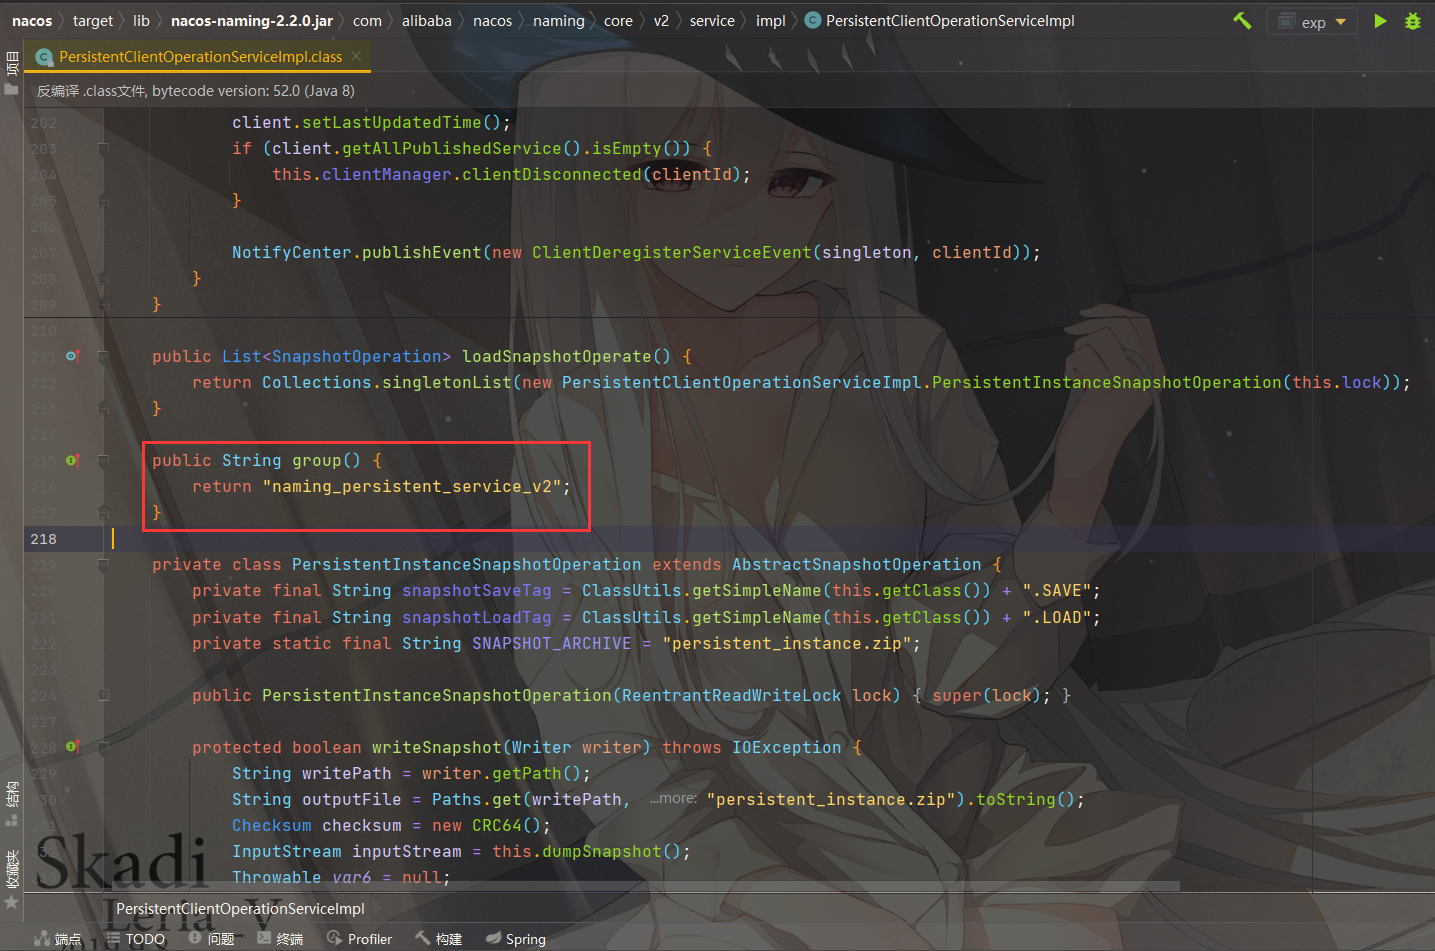Click the service breadcrumb segment
Image resolution: width=1435 pixels, height=951 pixels.
tap(712, 20)
